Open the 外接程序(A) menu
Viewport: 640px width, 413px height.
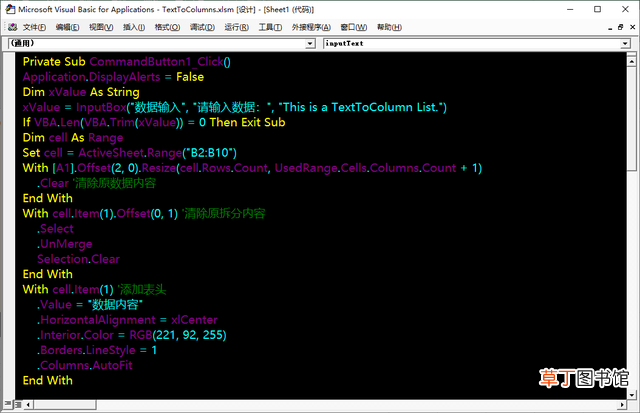[311, 27]
